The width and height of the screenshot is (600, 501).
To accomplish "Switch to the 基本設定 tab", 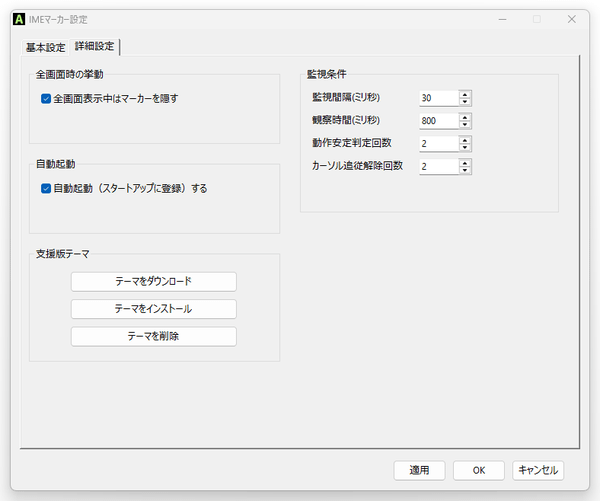I will pyautogui.click(x=45, y=47).
